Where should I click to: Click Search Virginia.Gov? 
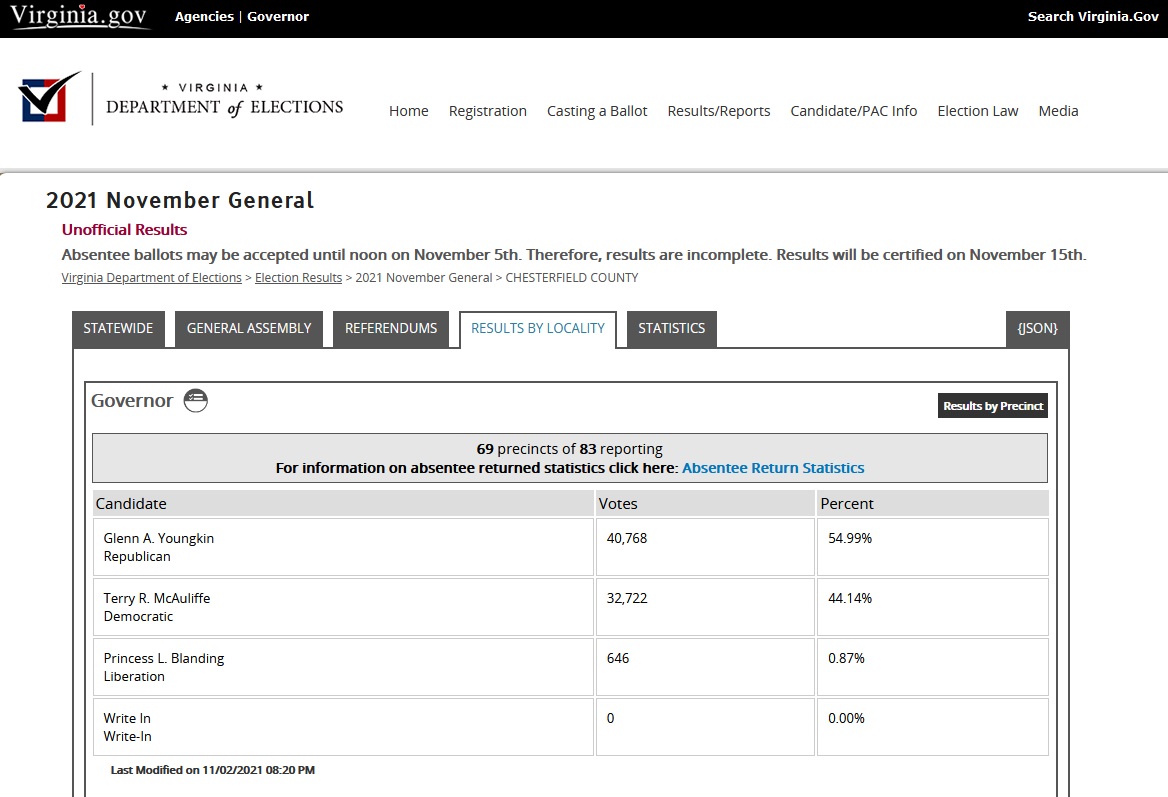(1093, 16)
